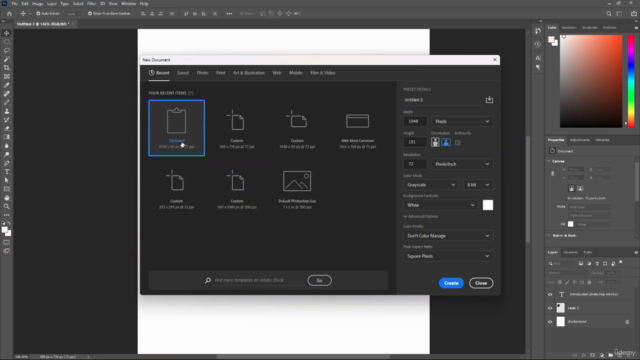Switch to the Saved tab
Viewport: 640px width, 360px height.
[x=183, y=73]
